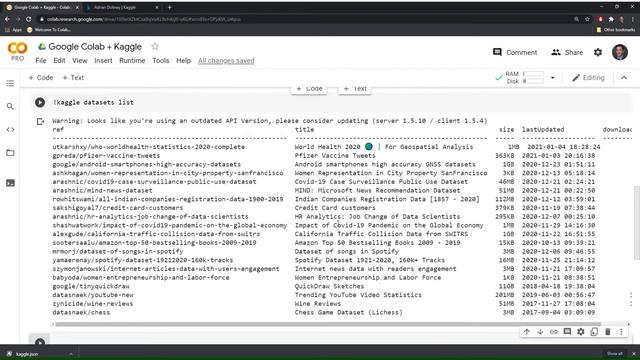Open the terminal sidebar icon
640x360 pixels.
[10, 183]
